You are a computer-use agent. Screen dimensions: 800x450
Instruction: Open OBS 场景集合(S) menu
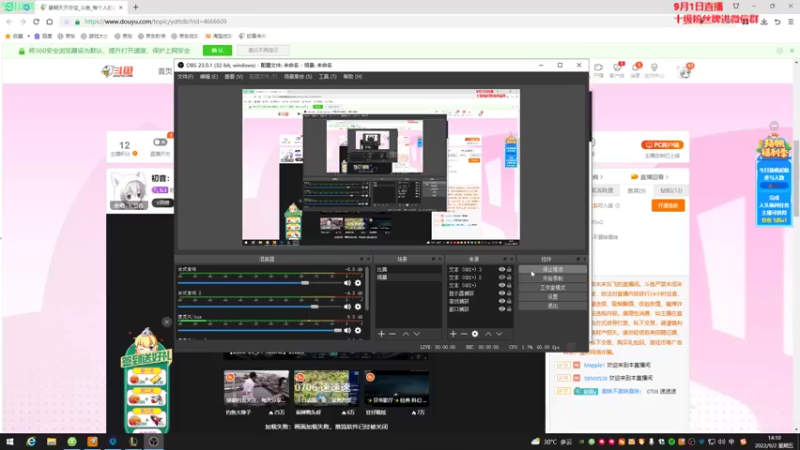(x=298, y=77)
